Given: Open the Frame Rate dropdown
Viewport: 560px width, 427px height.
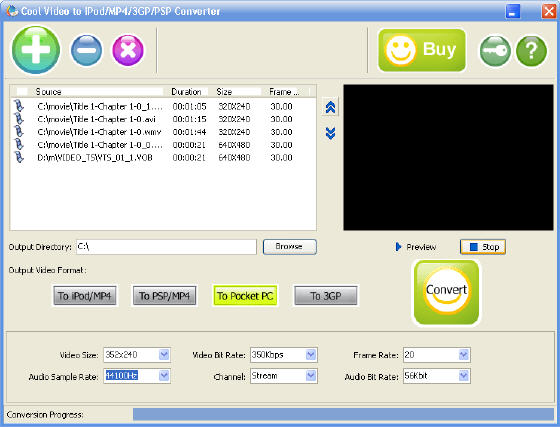Looking at the screenshot, I should coord(464,355).
